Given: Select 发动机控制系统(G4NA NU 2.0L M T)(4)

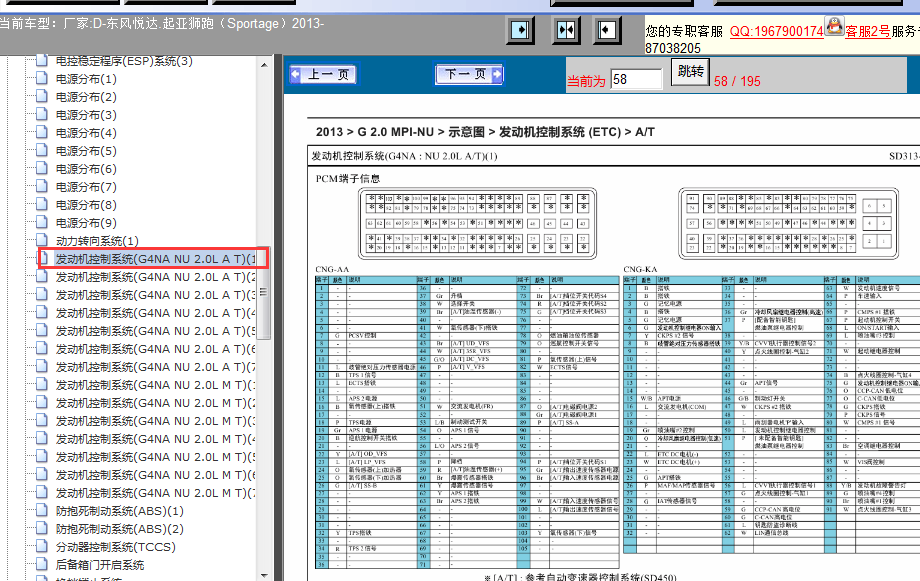Looking at the screenshot, I should (155, 439).
